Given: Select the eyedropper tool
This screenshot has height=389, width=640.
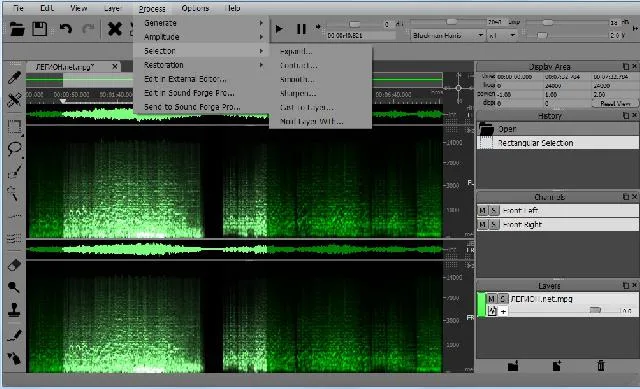Looking at the screenshot, I should point(14,77).
